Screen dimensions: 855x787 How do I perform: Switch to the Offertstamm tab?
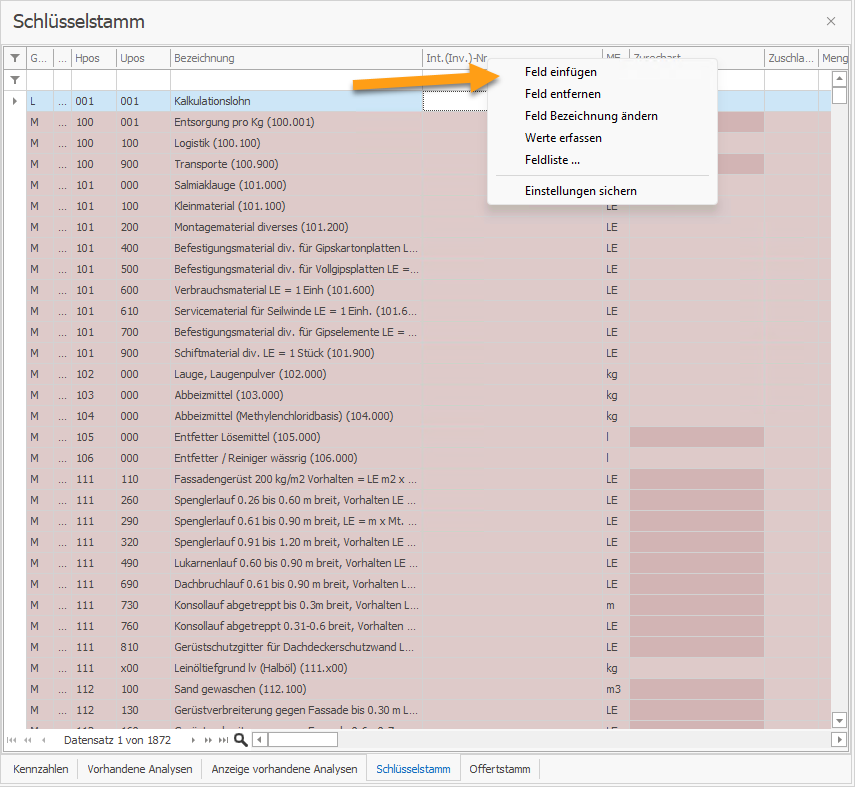(x=499, y=769)
